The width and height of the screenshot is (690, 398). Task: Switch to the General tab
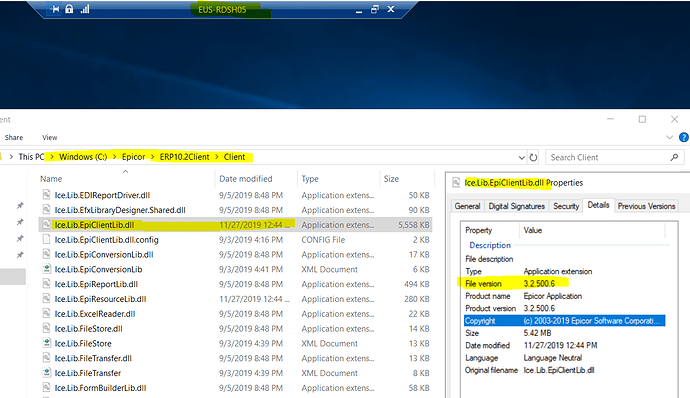467,206
